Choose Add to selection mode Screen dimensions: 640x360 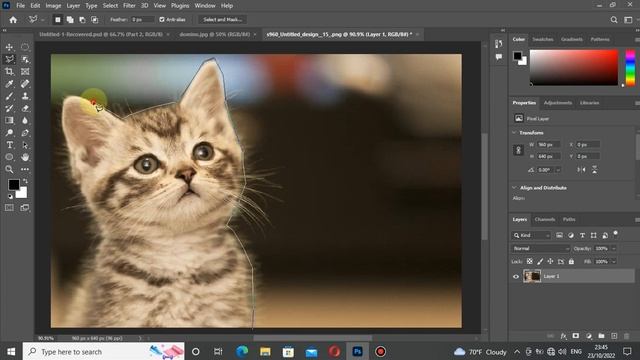(70, 20)
